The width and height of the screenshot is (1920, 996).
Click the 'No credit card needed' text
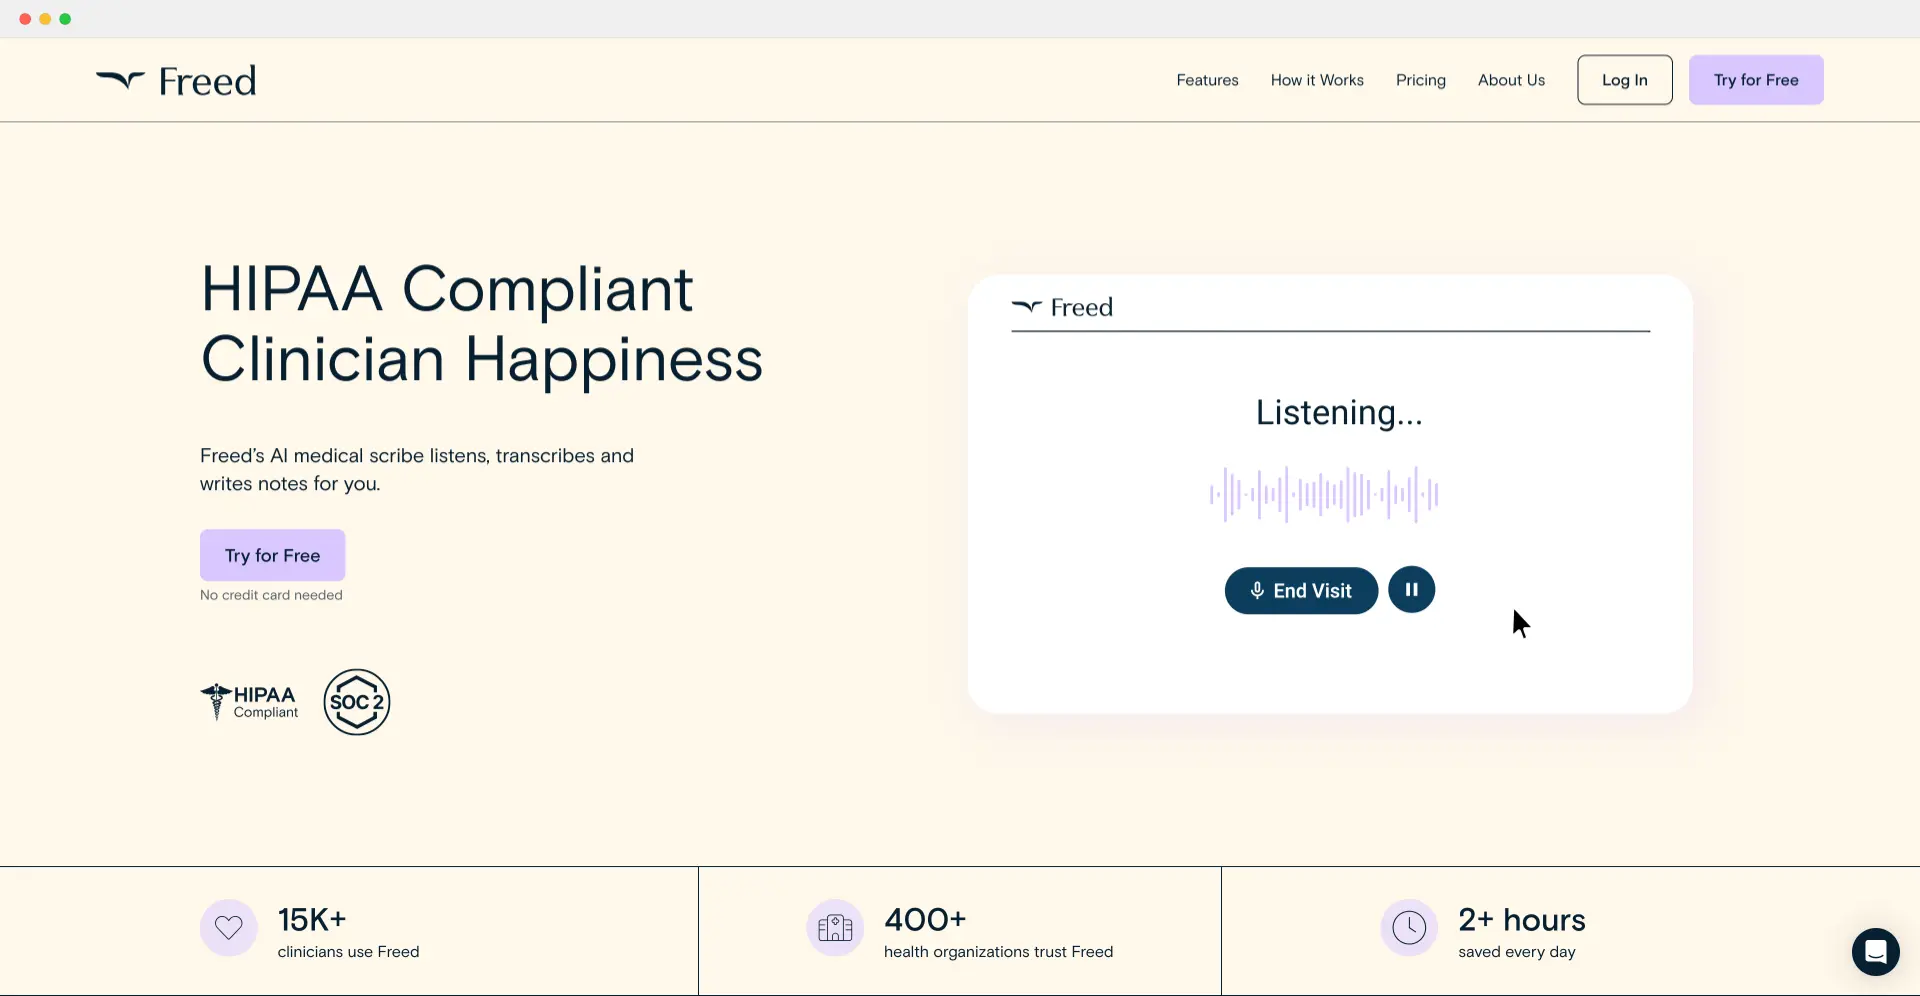(271, 595)
